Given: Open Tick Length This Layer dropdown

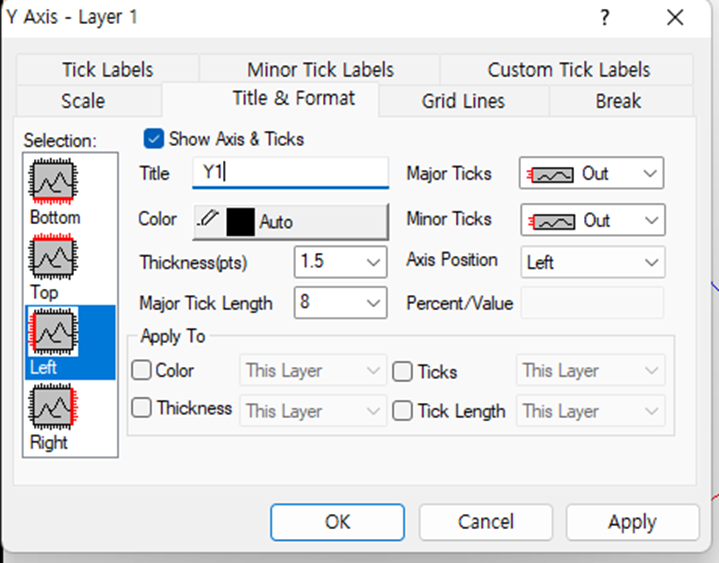Looking at the screenshot, I should tap(590, 411).
